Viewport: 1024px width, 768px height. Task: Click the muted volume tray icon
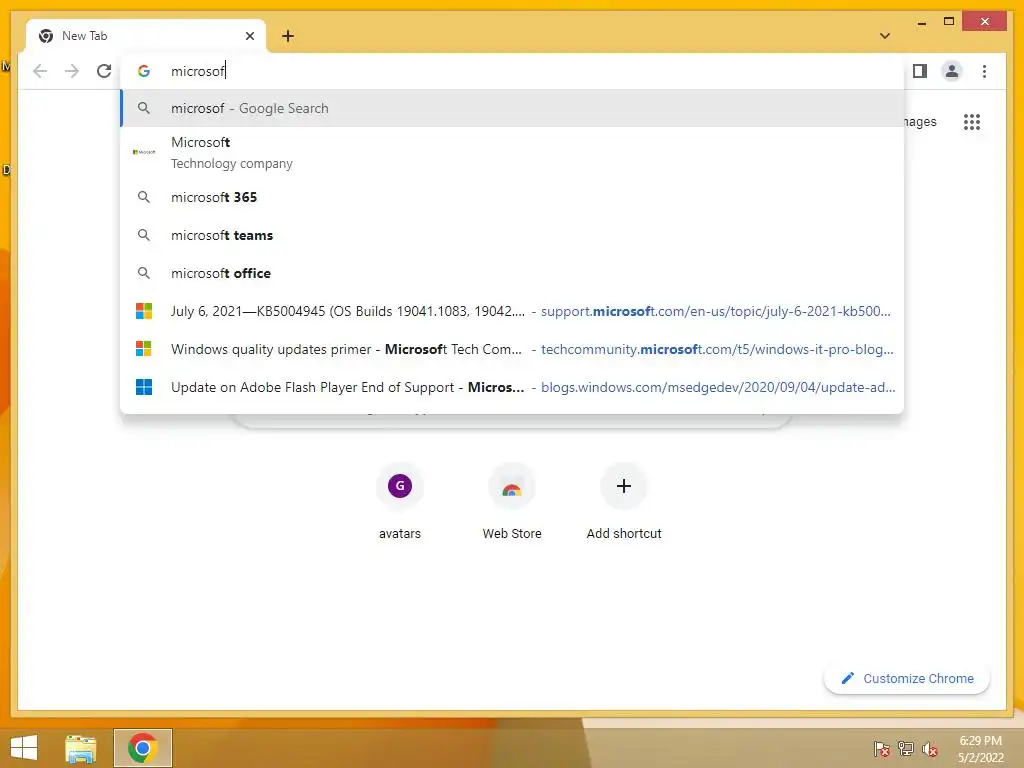[930, 749]
